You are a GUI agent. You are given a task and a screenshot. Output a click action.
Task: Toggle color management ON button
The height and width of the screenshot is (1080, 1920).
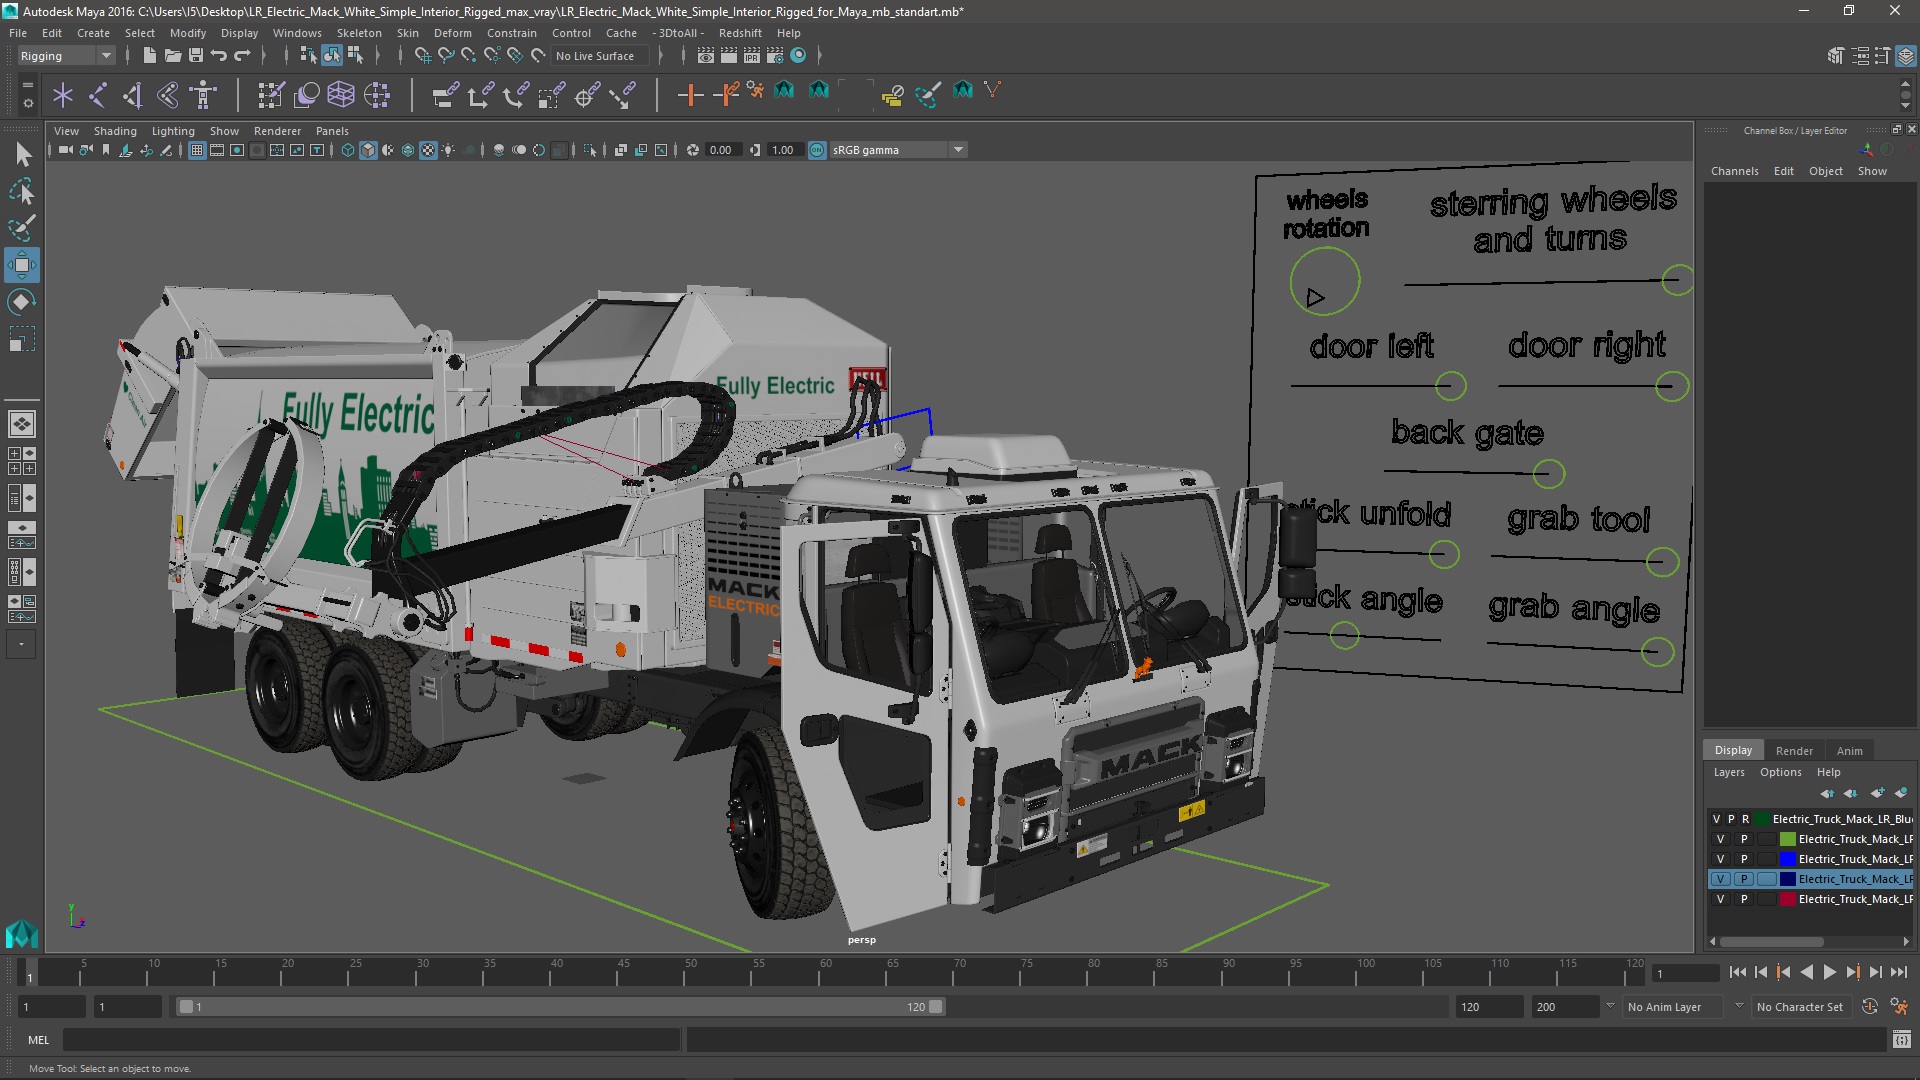[817, 150]
